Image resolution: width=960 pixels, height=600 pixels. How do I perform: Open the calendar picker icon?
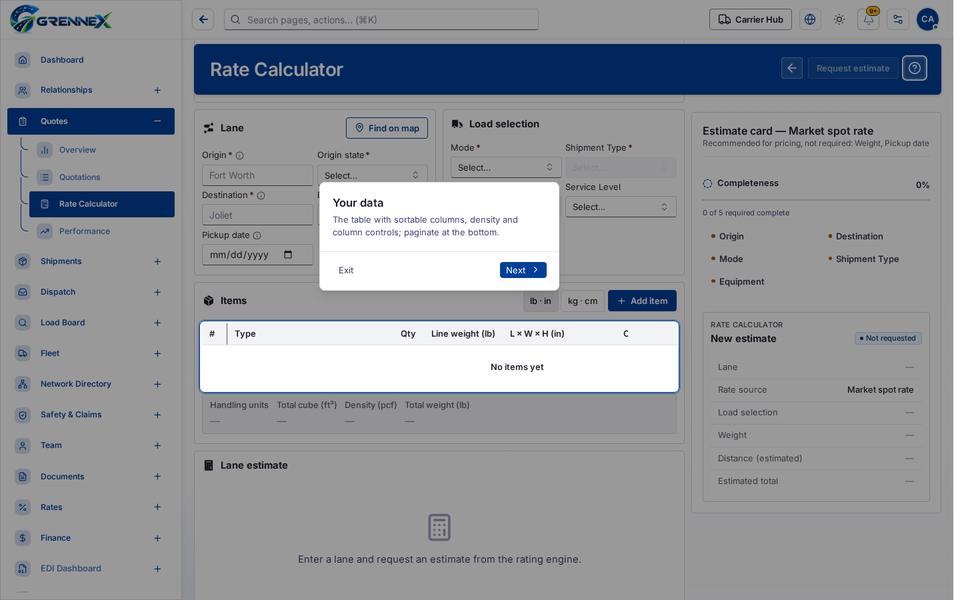coord(288,255)
